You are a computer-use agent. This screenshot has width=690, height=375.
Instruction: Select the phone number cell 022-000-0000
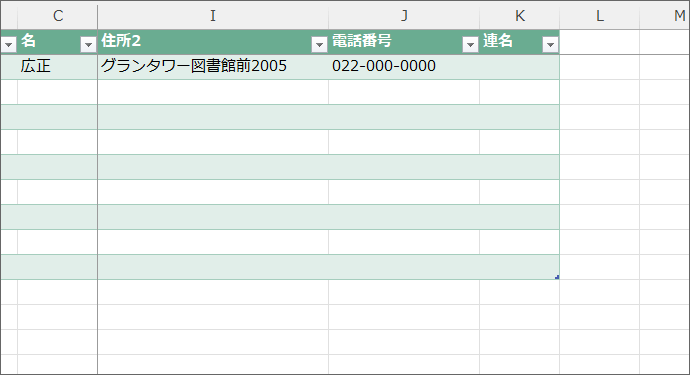[404, 67]
